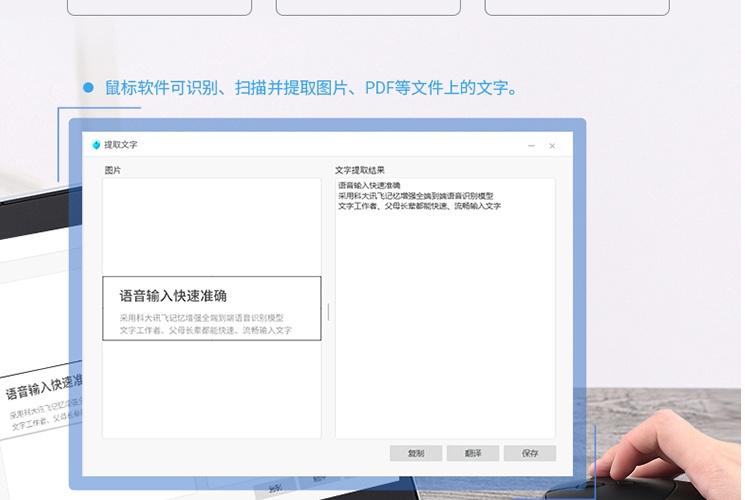This screenshot has width=745, height=500.
Task: Click the extracted line starting with 文字工作者
Action: 419,206
